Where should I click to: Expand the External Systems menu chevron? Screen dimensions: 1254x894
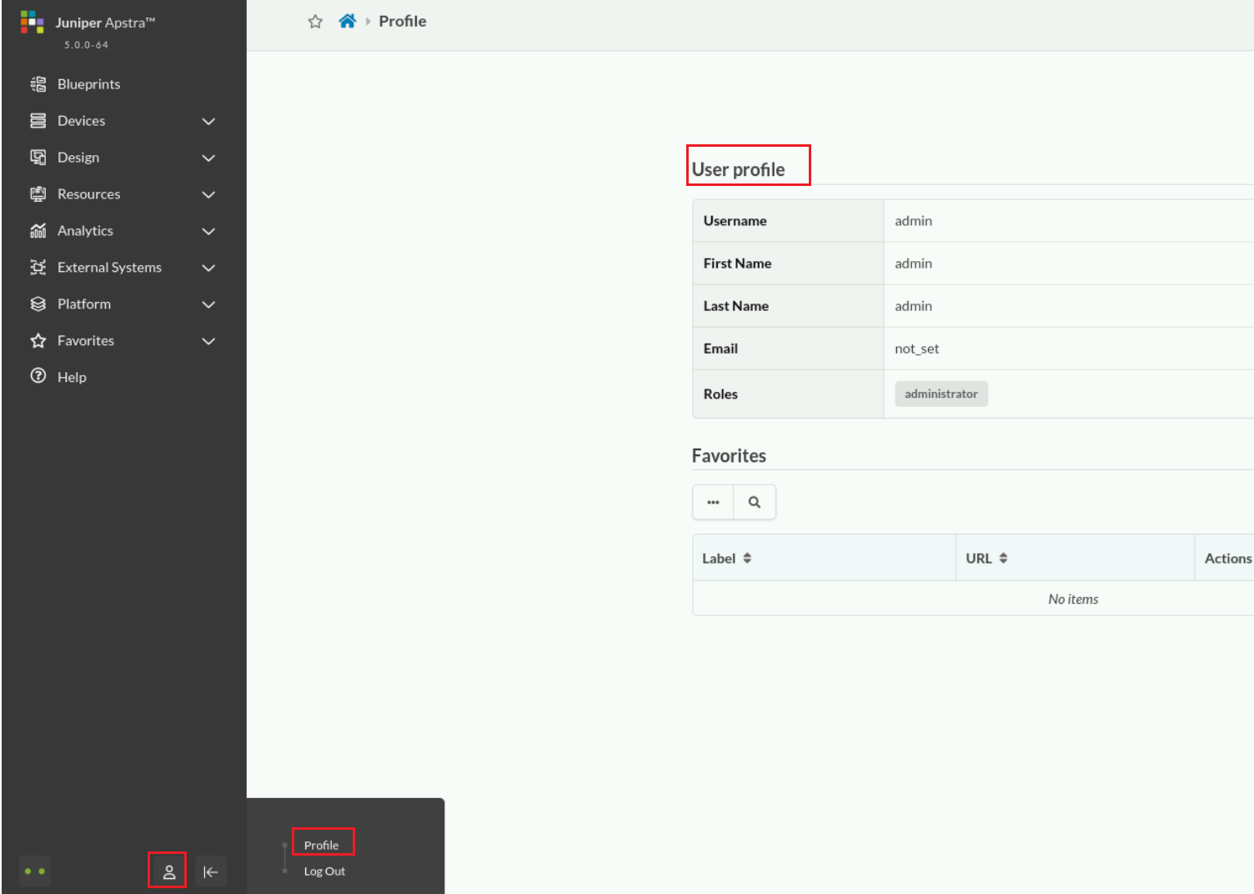pyautogui.click(x=208, y=268)
